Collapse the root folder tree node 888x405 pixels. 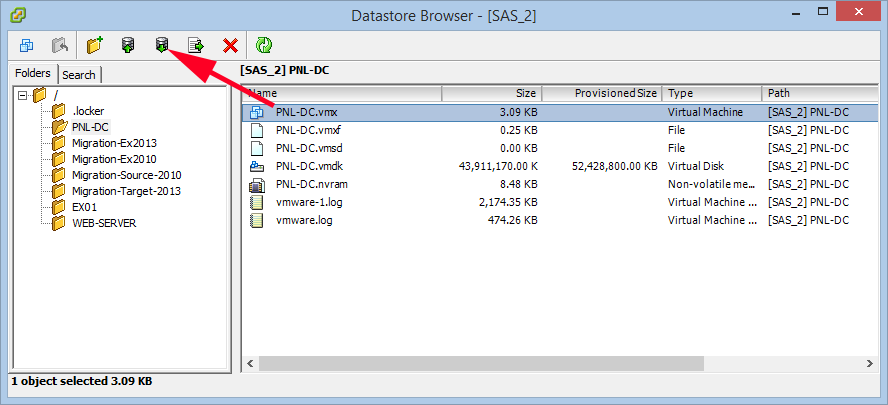[x=23, y=95]
